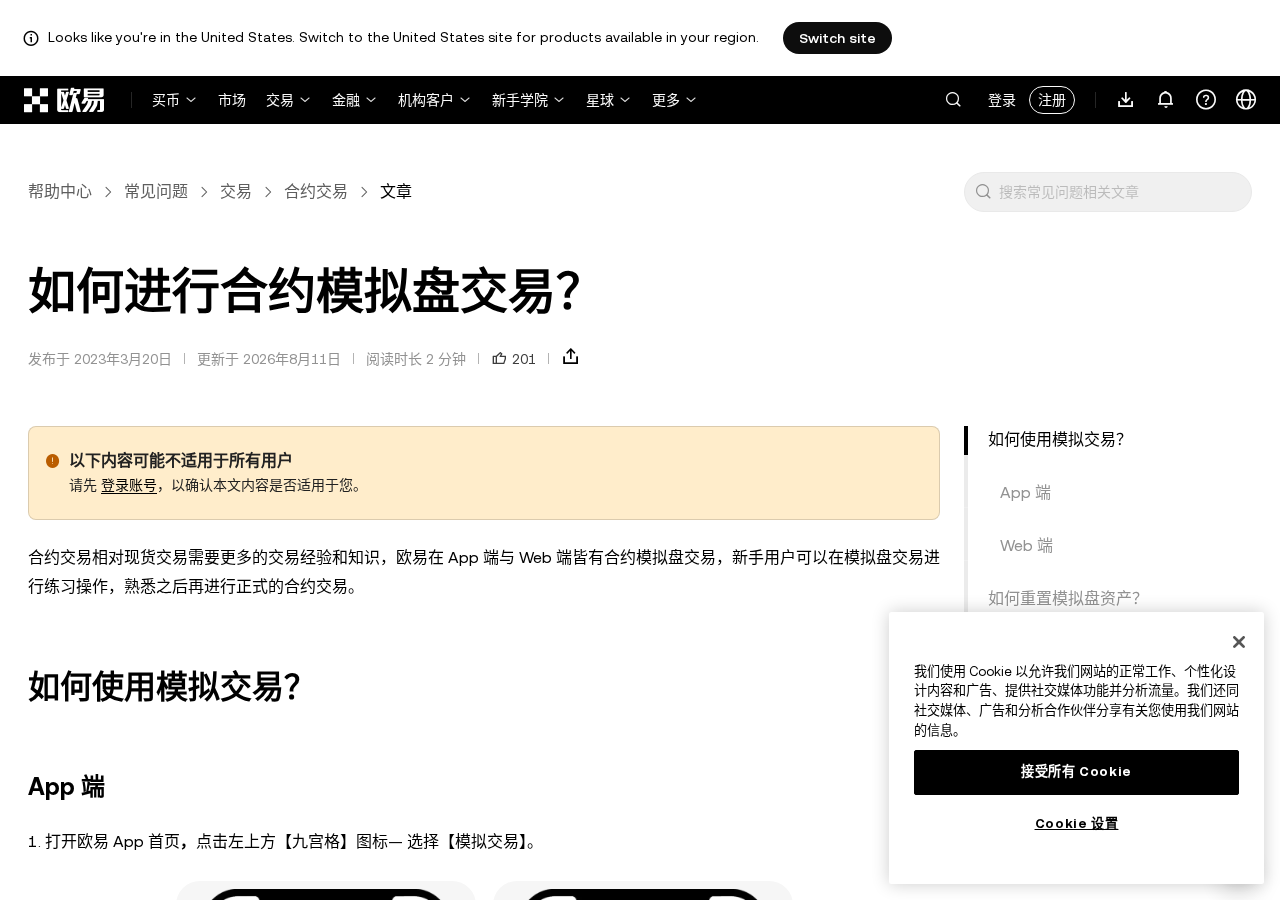Share the article via share icon
The height and width of the screenshot is (900, 1280).
coord(571,357)
